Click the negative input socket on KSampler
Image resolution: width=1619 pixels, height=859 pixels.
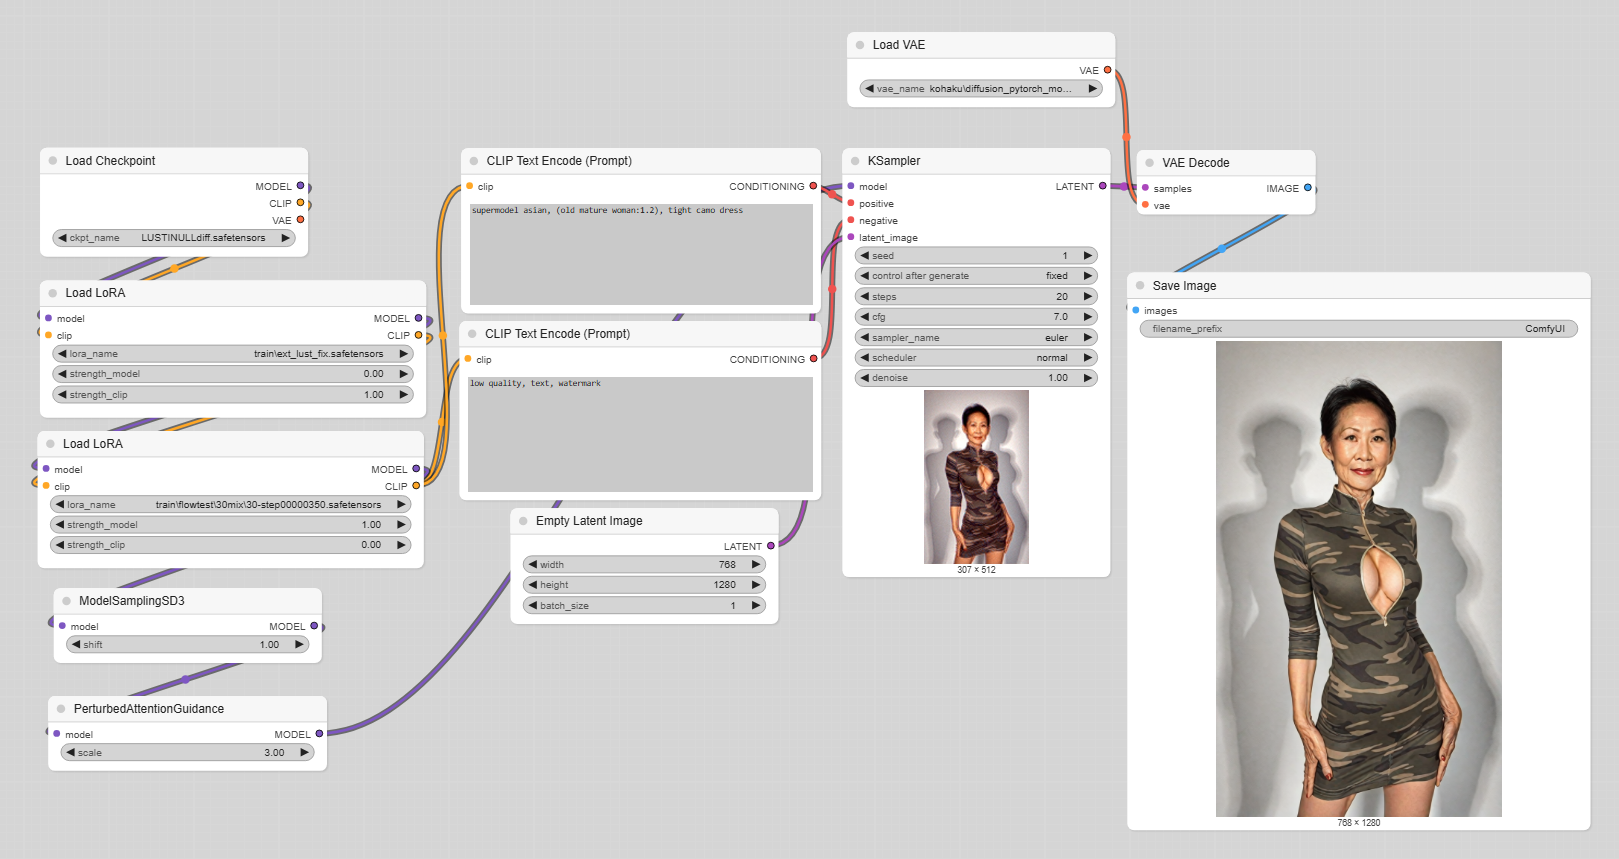coord(851,220)
